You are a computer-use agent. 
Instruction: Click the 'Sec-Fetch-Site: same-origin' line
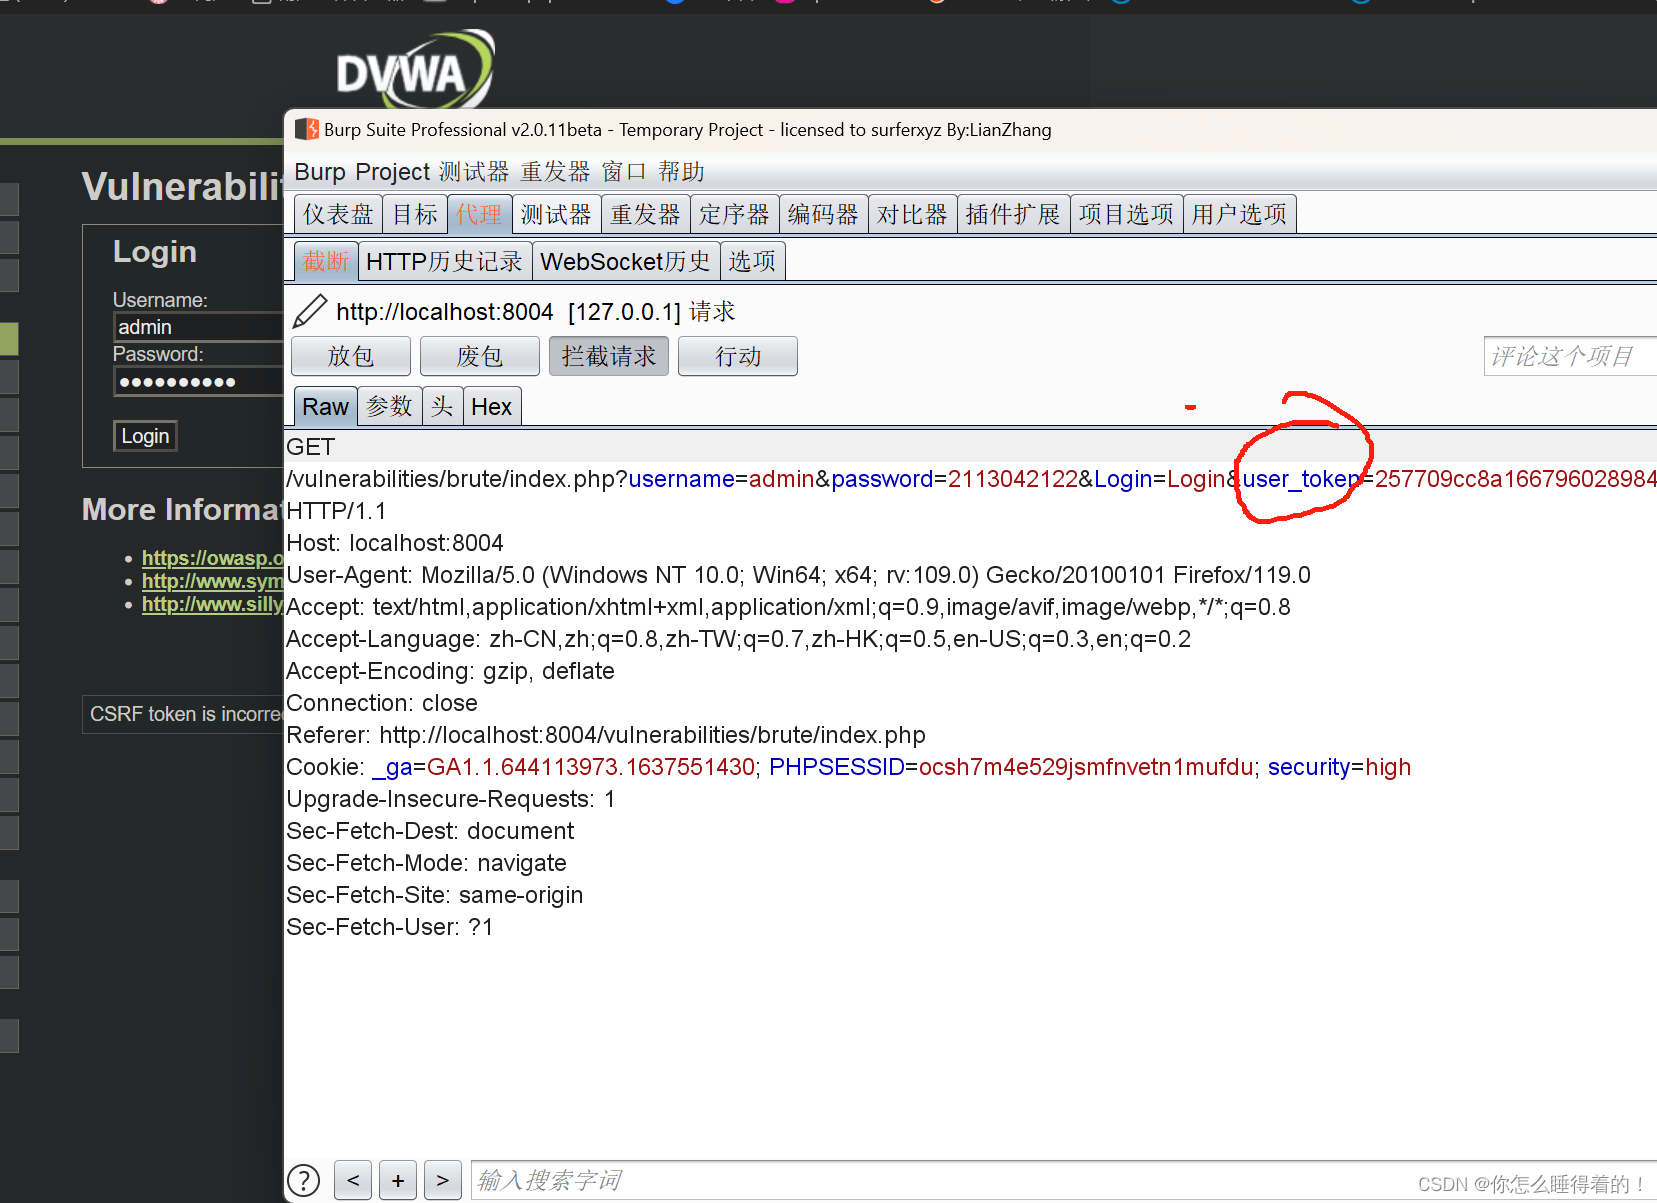(434, 895)
